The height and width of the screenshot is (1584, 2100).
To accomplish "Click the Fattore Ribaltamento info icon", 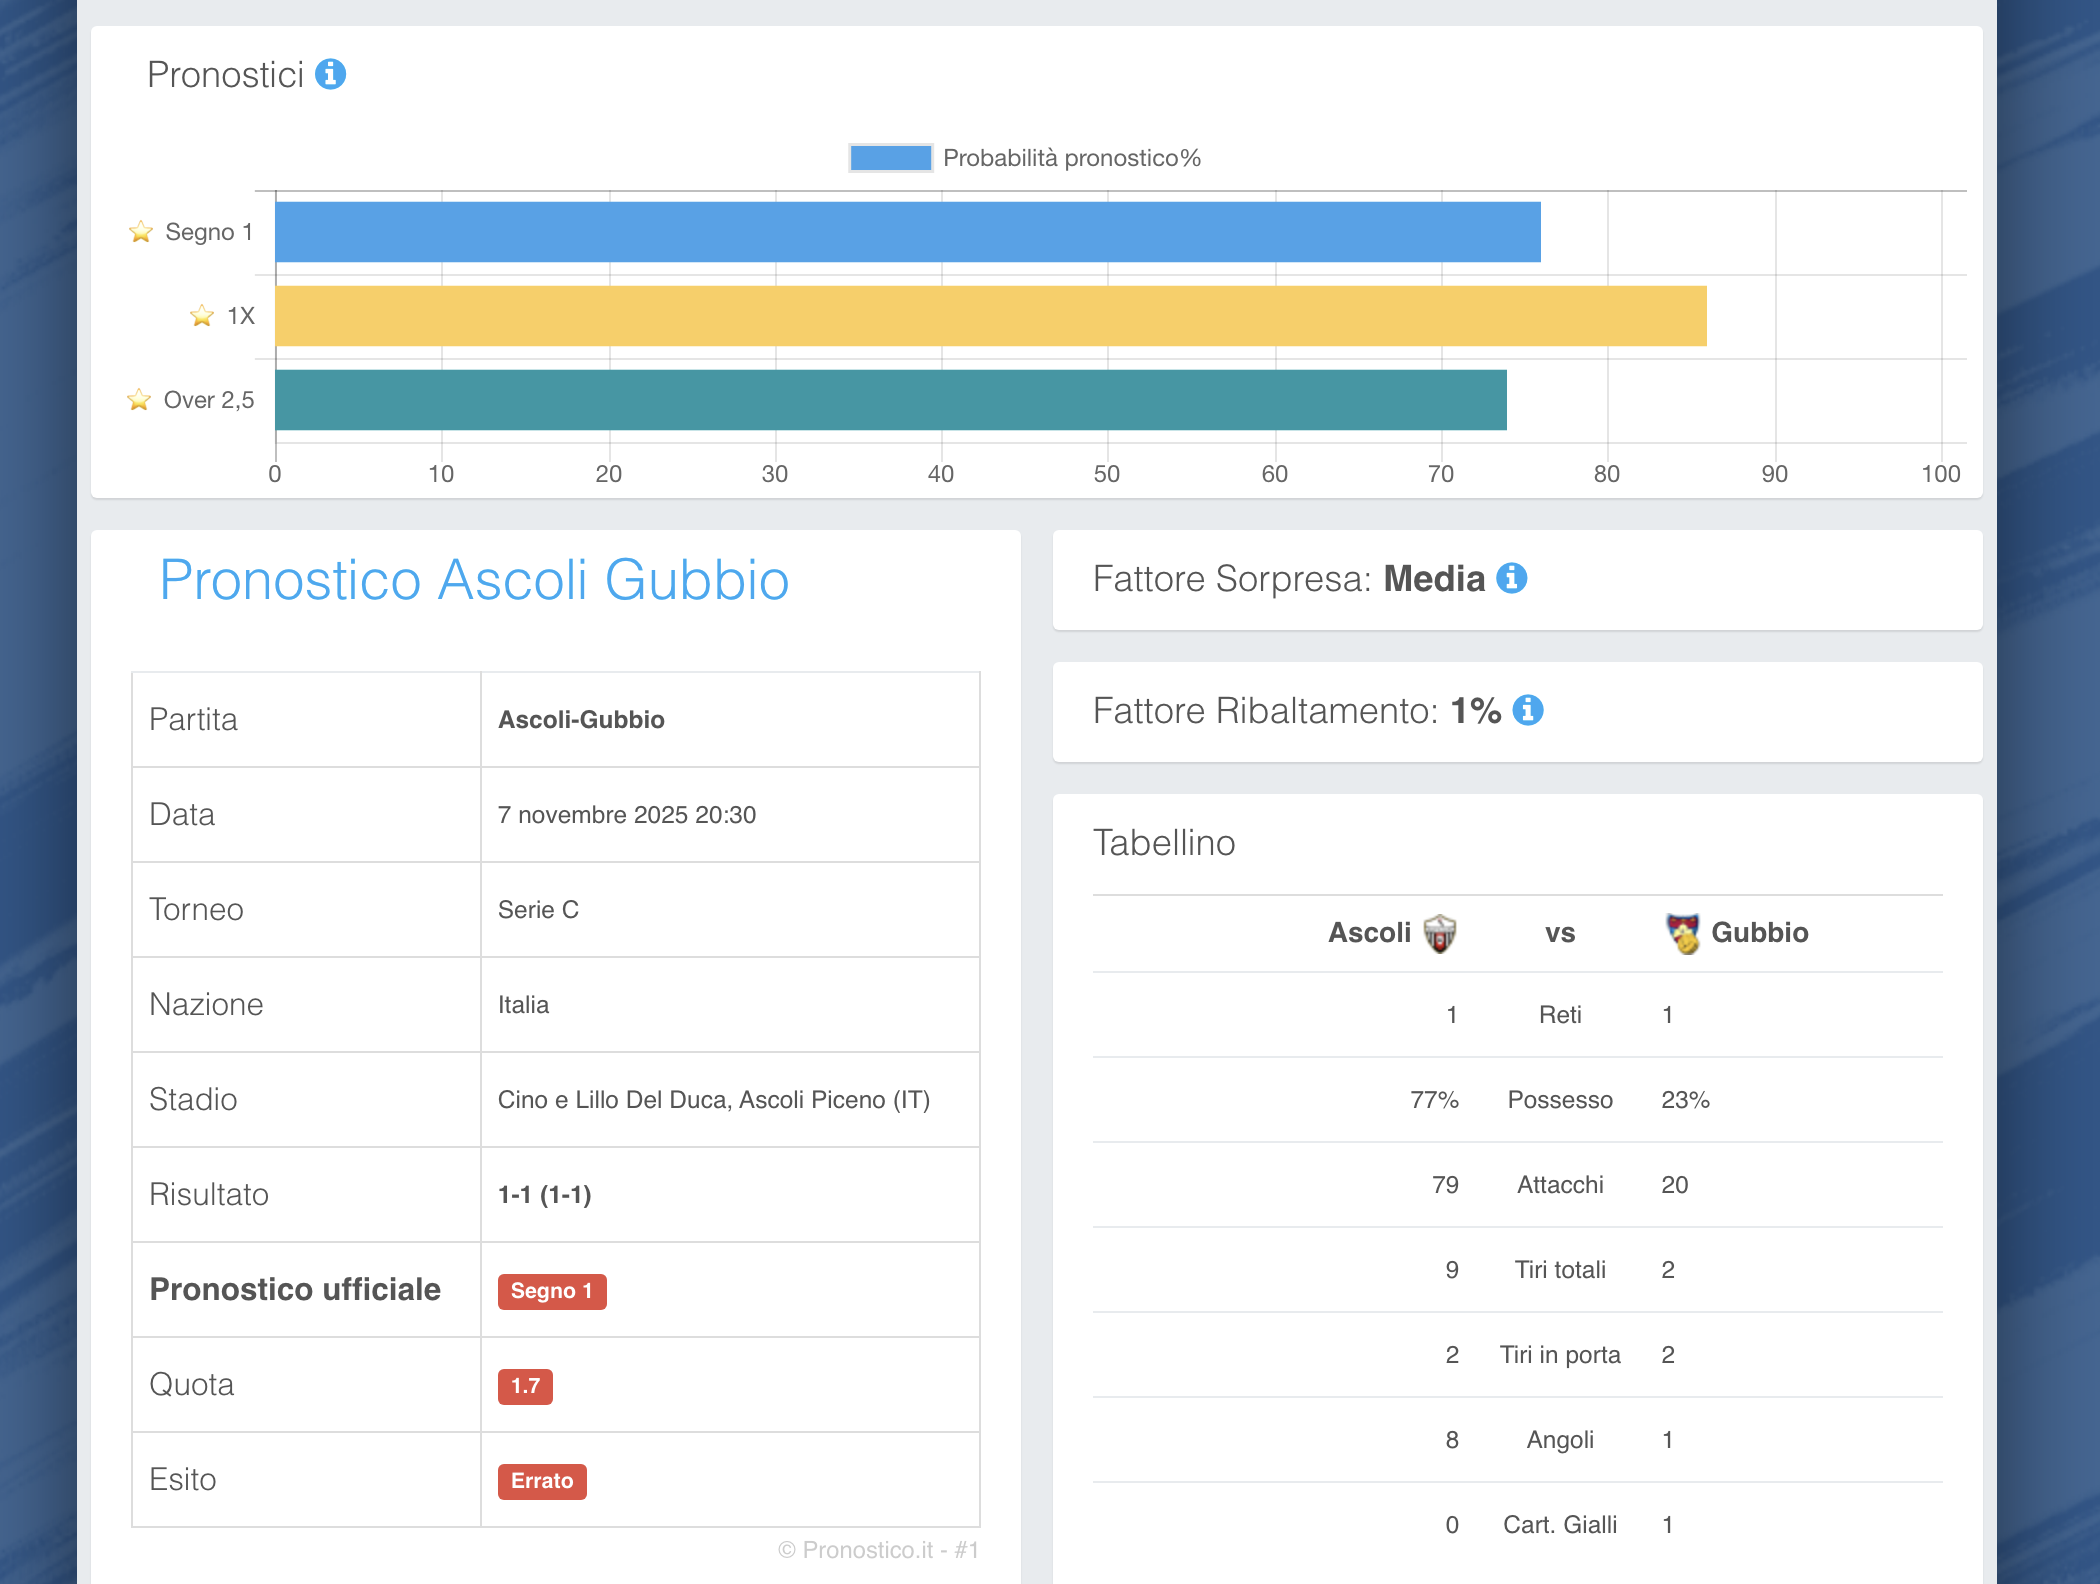I will point(1527,710).
